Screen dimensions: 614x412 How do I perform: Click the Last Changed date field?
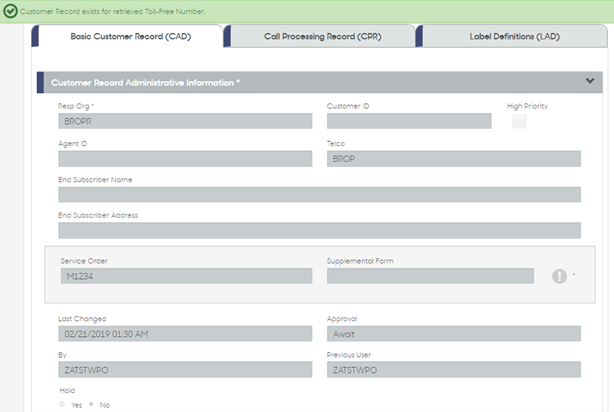(185, 334)
